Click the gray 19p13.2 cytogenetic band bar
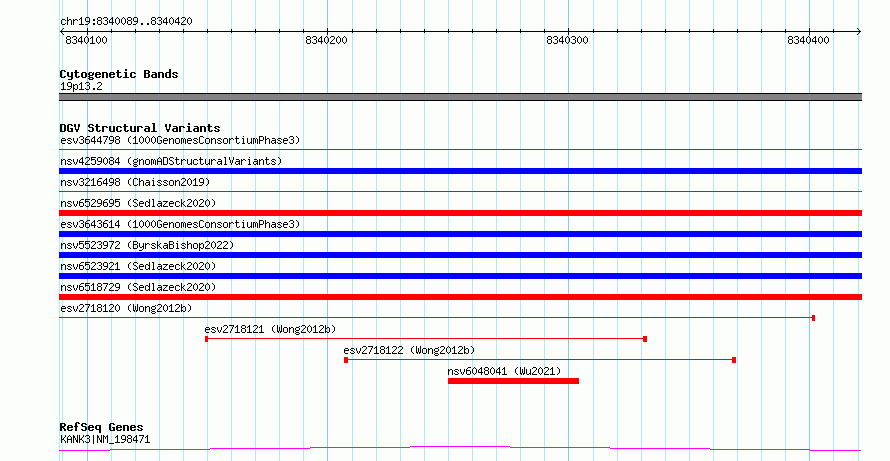Screen dimensions: 890x461 (x=460, y=97)
